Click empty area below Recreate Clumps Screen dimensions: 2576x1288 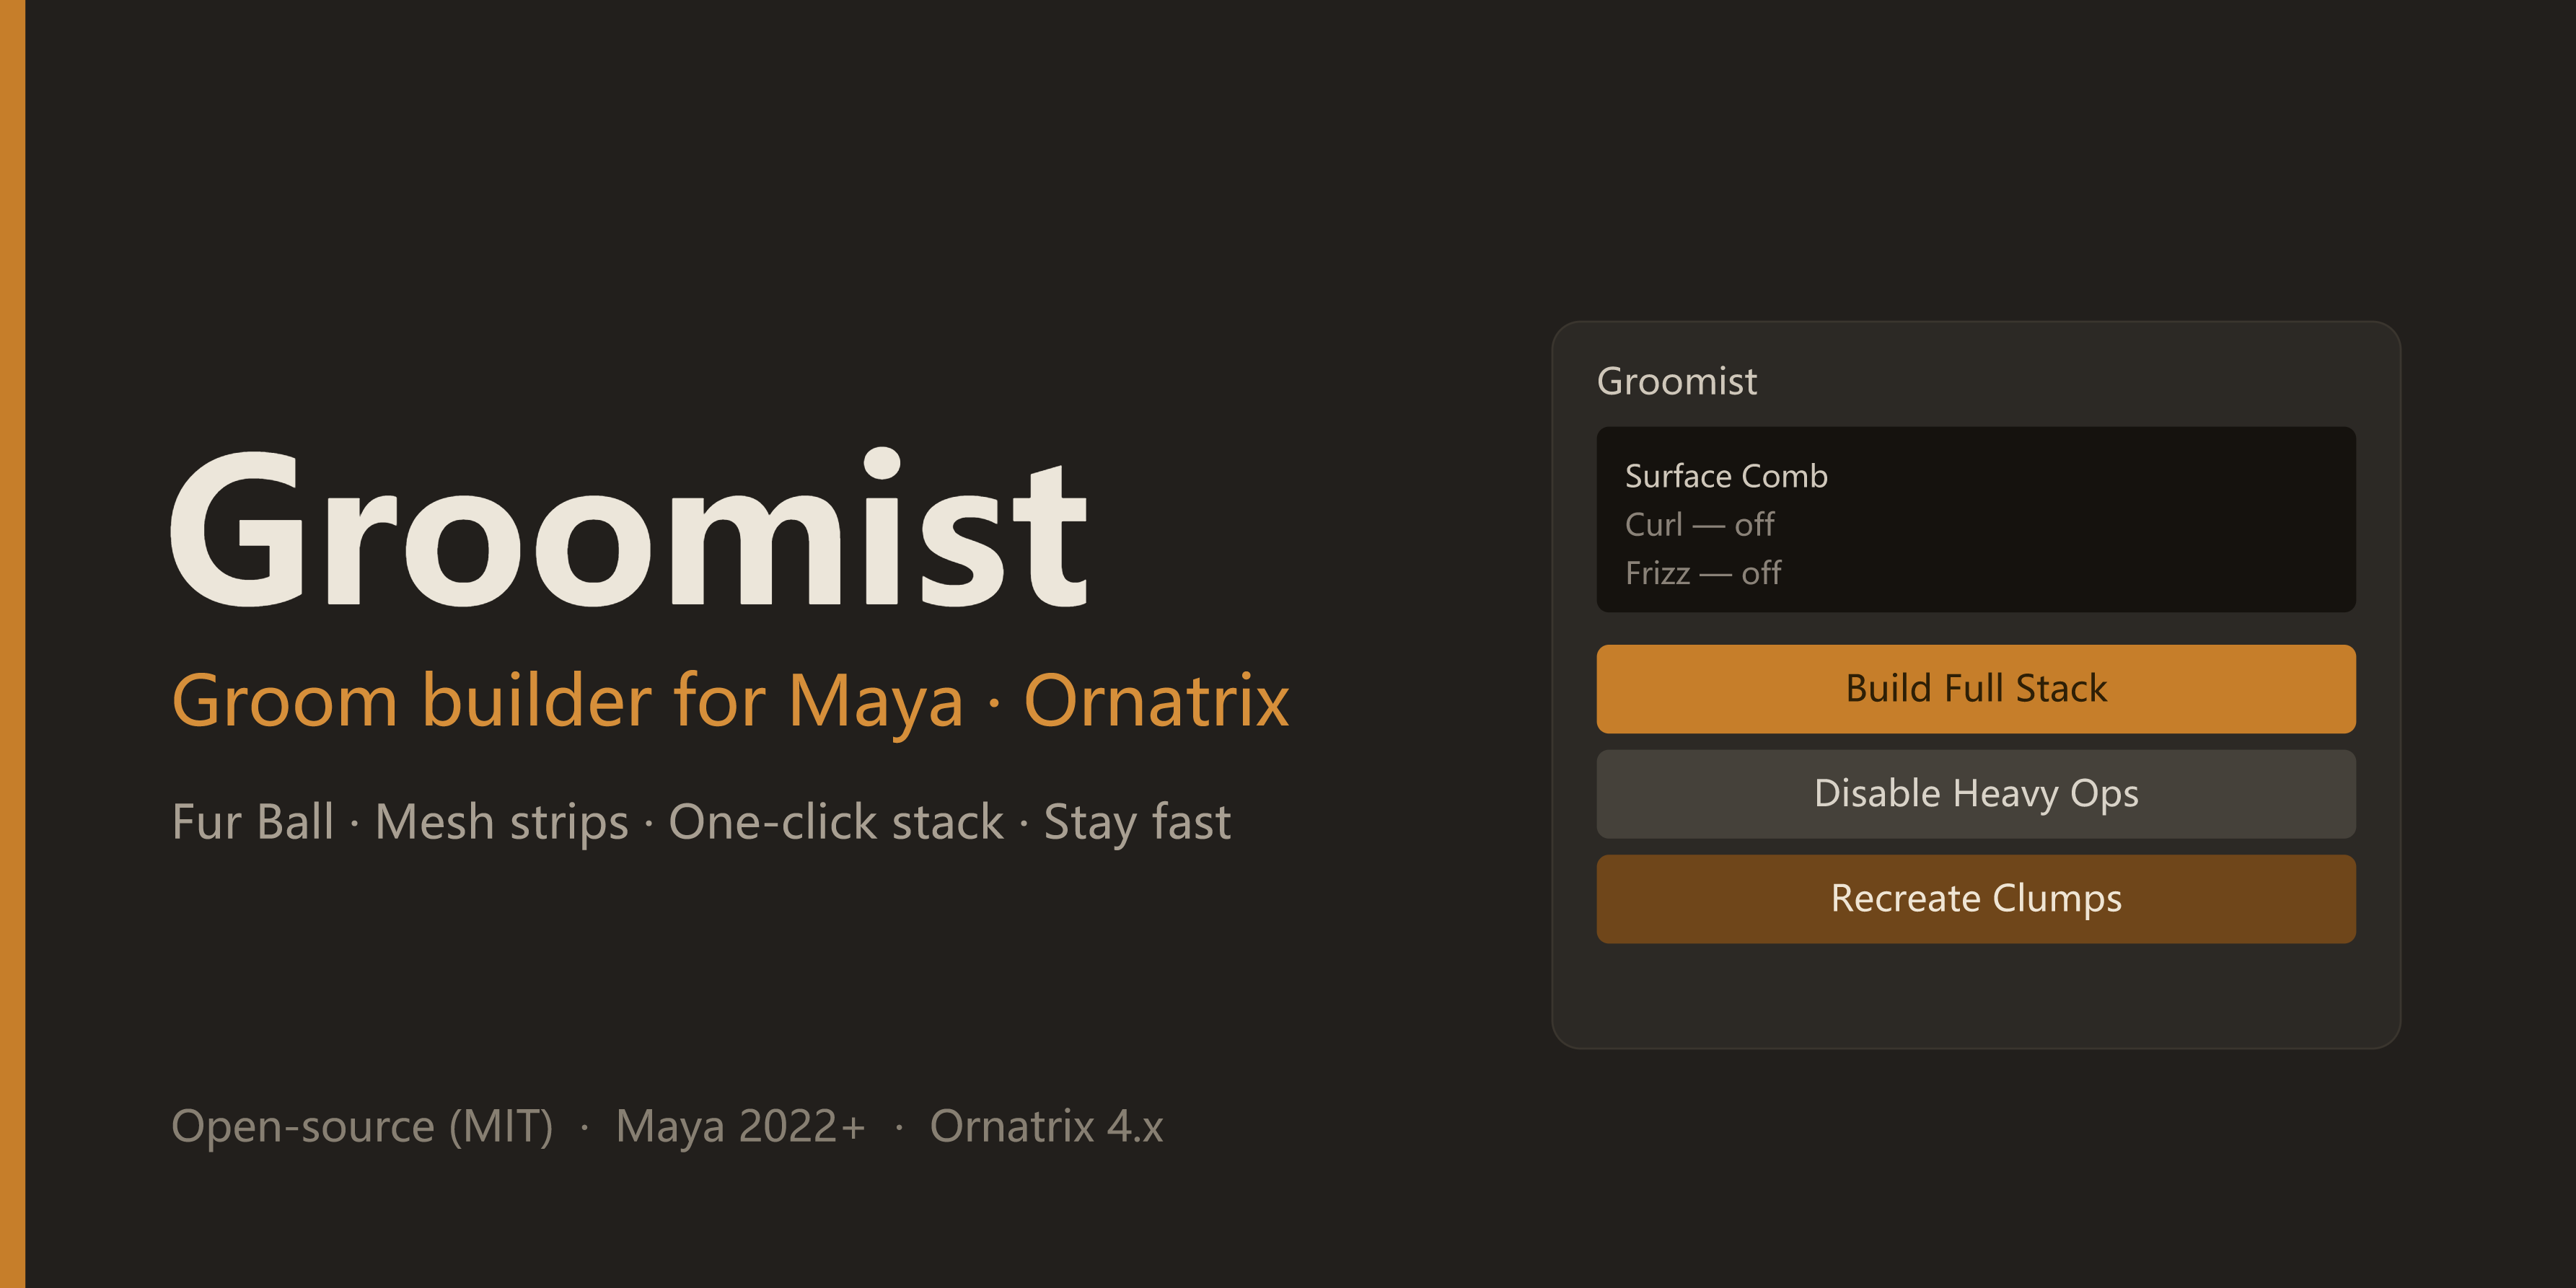(x=1976, y=995)
